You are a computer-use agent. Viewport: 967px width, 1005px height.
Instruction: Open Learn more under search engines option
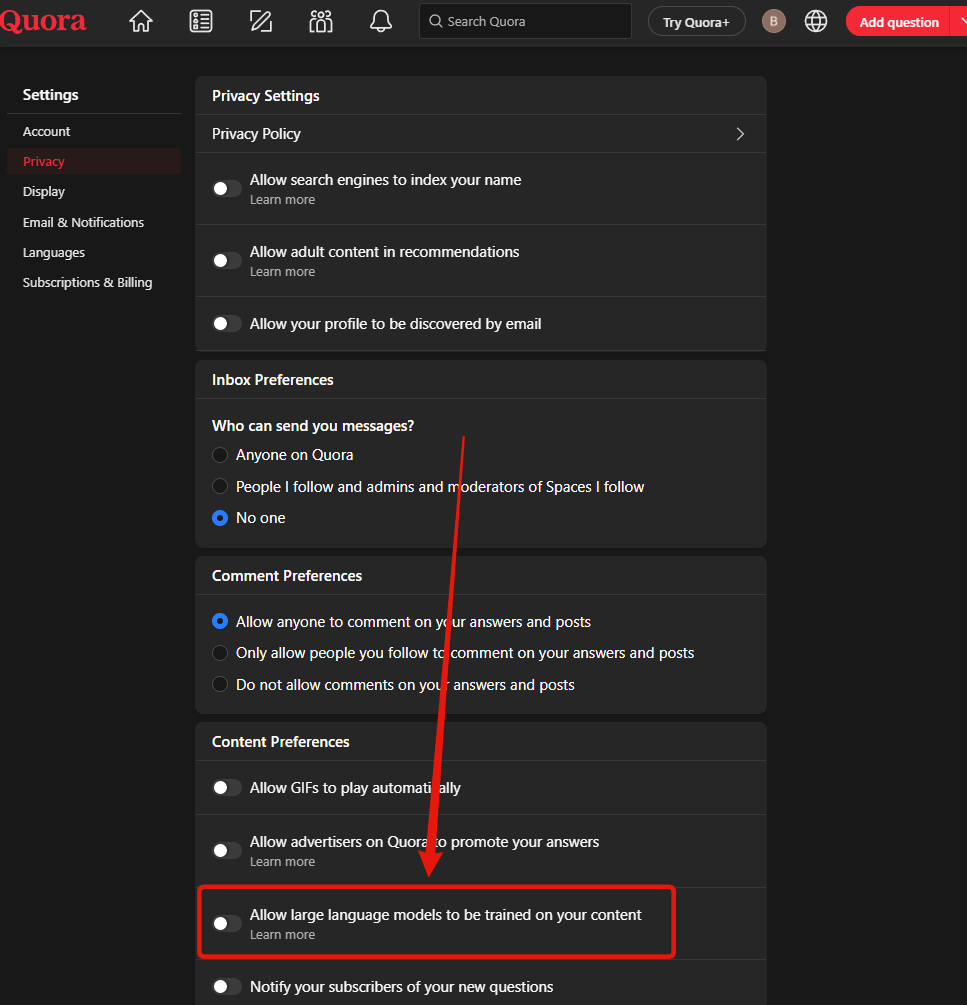(x=283, y=200)
